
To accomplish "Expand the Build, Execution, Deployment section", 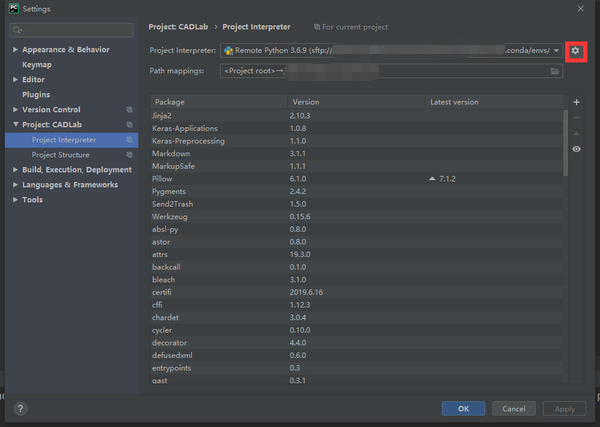I will point(15,170).
